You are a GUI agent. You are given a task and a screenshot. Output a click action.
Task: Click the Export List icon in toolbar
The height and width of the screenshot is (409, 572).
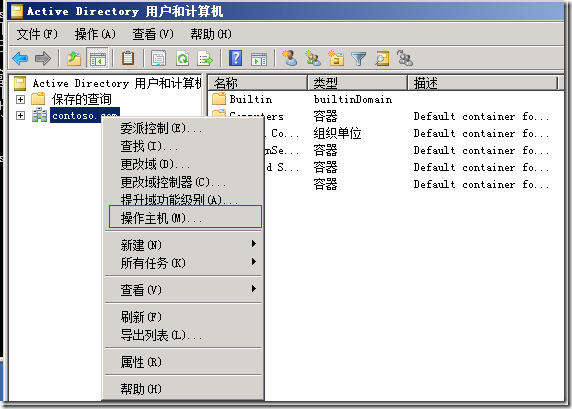point(205,58)
